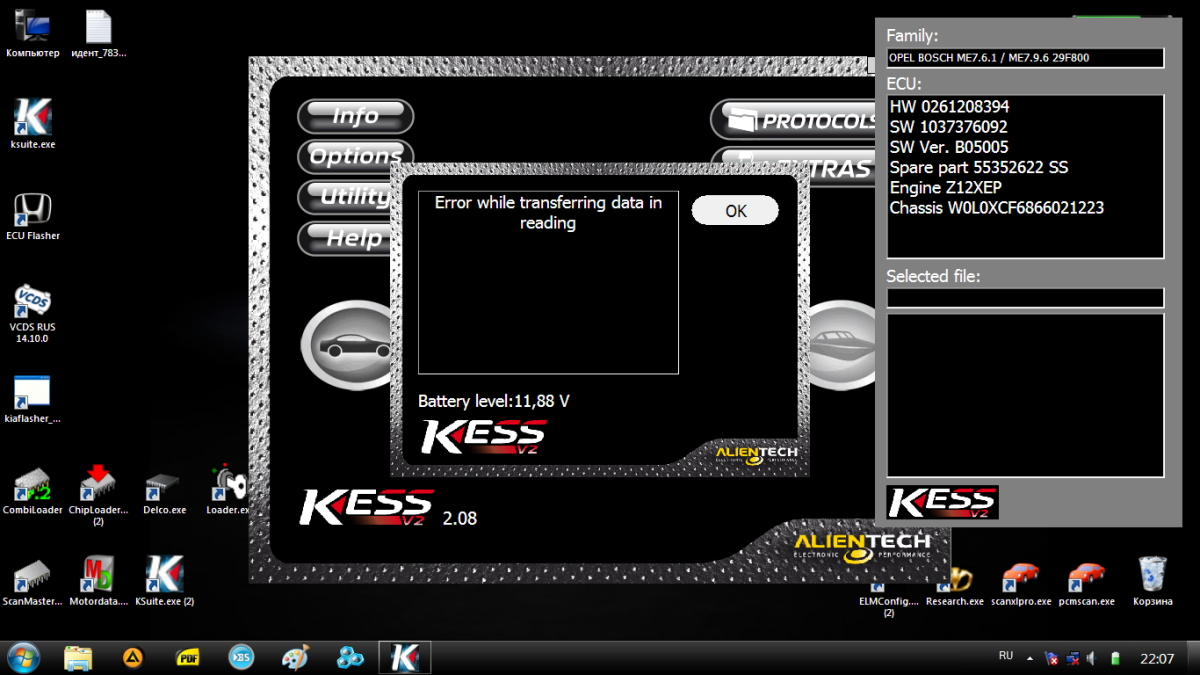Open the yellow PDF app on taskbar
This screenshot has width=1200, height=675.
[187, 657]
